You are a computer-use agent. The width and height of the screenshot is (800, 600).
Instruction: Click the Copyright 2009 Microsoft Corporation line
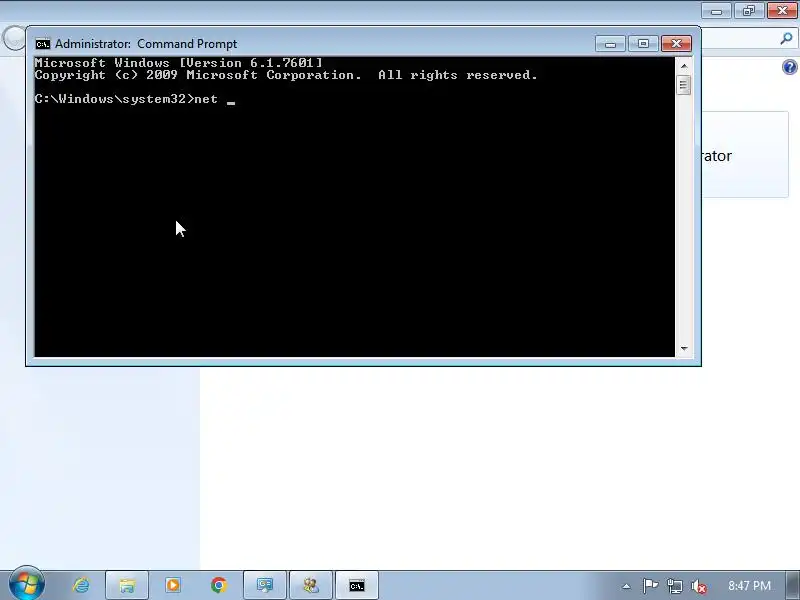click(x=286, y=75)
